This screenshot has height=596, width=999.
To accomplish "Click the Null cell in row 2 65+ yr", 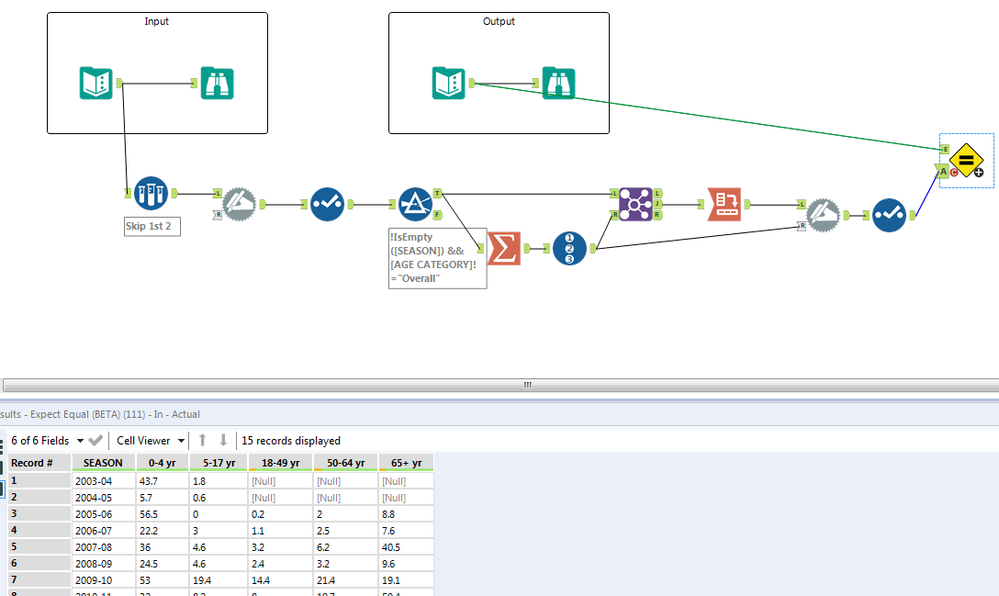I will (x=406, y=498).
